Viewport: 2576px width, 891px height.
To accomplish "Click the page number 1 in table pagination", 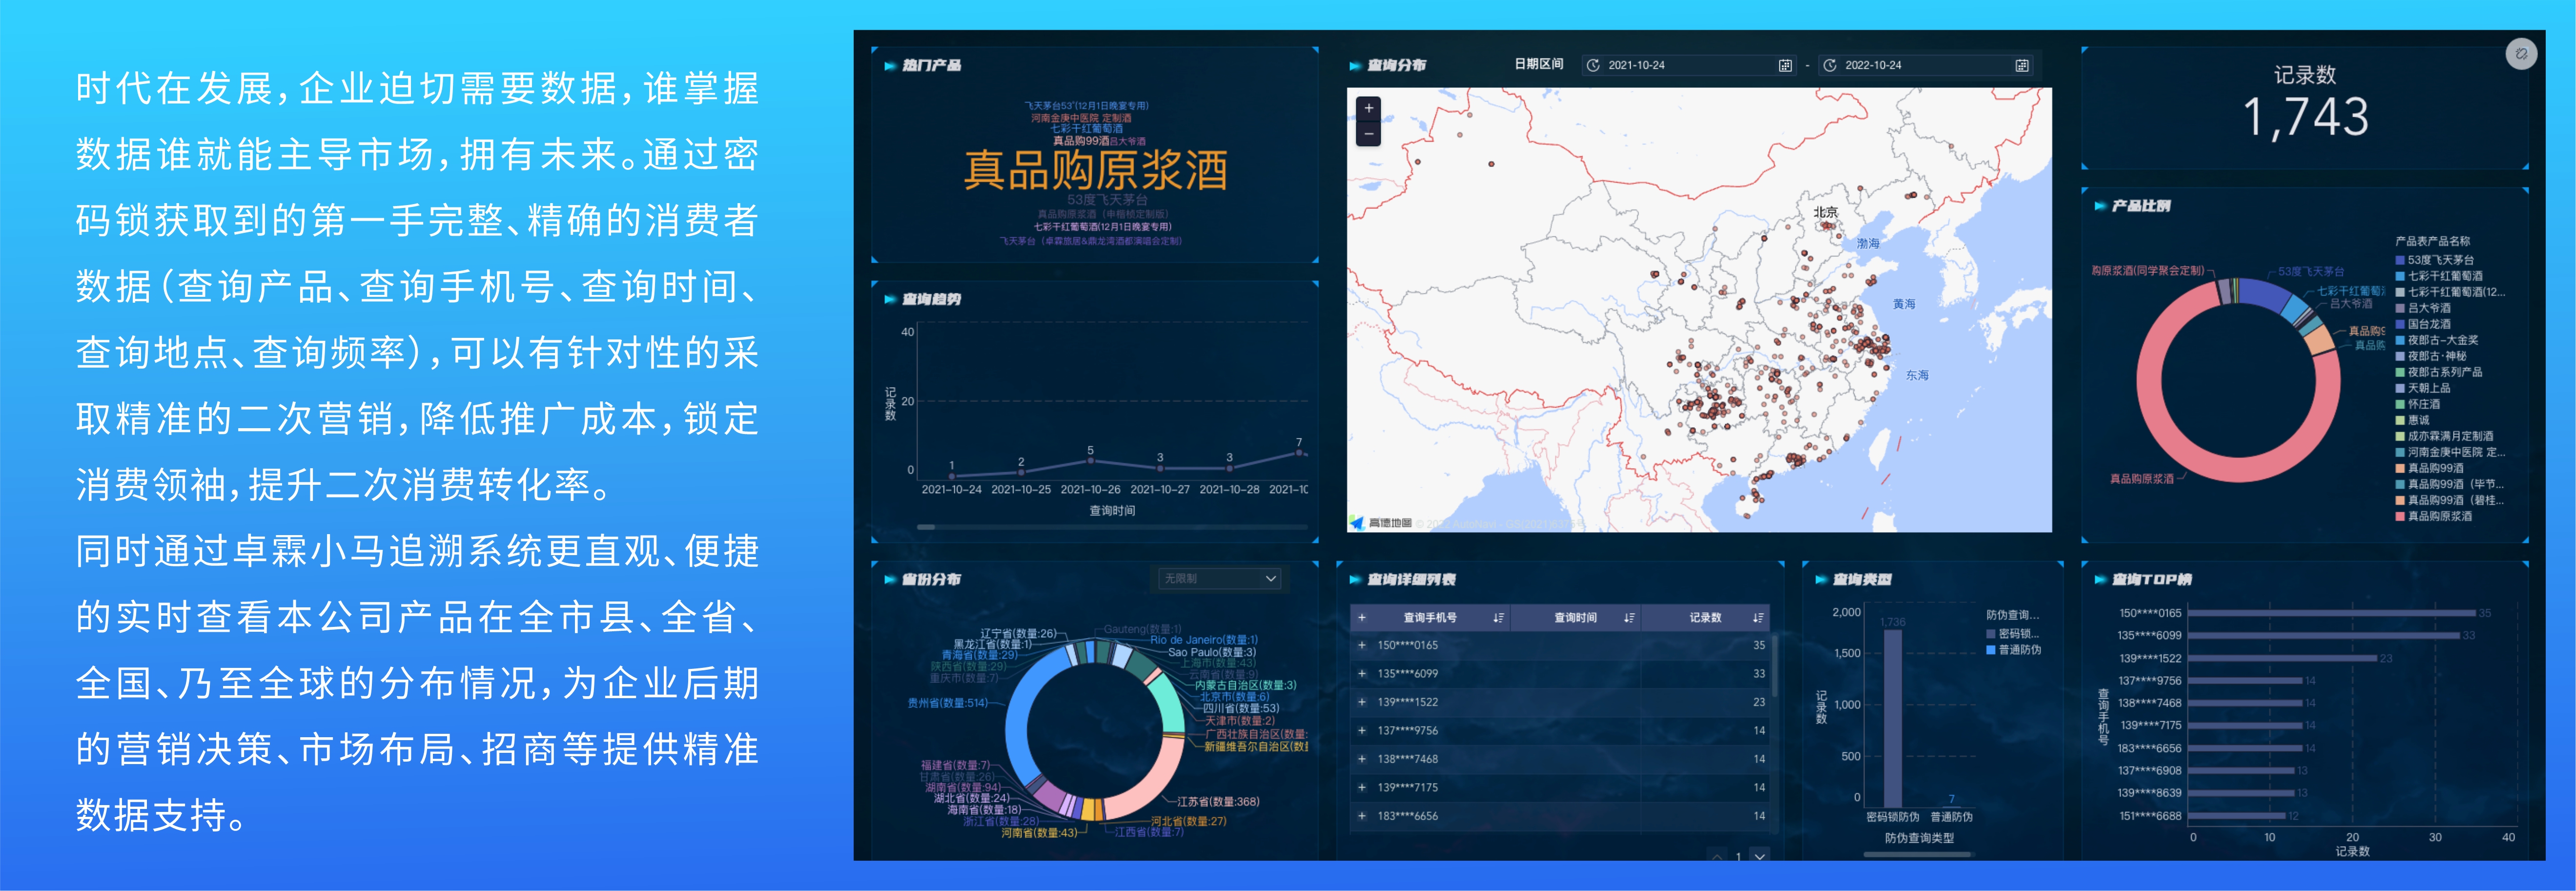I will point(1739,857).
